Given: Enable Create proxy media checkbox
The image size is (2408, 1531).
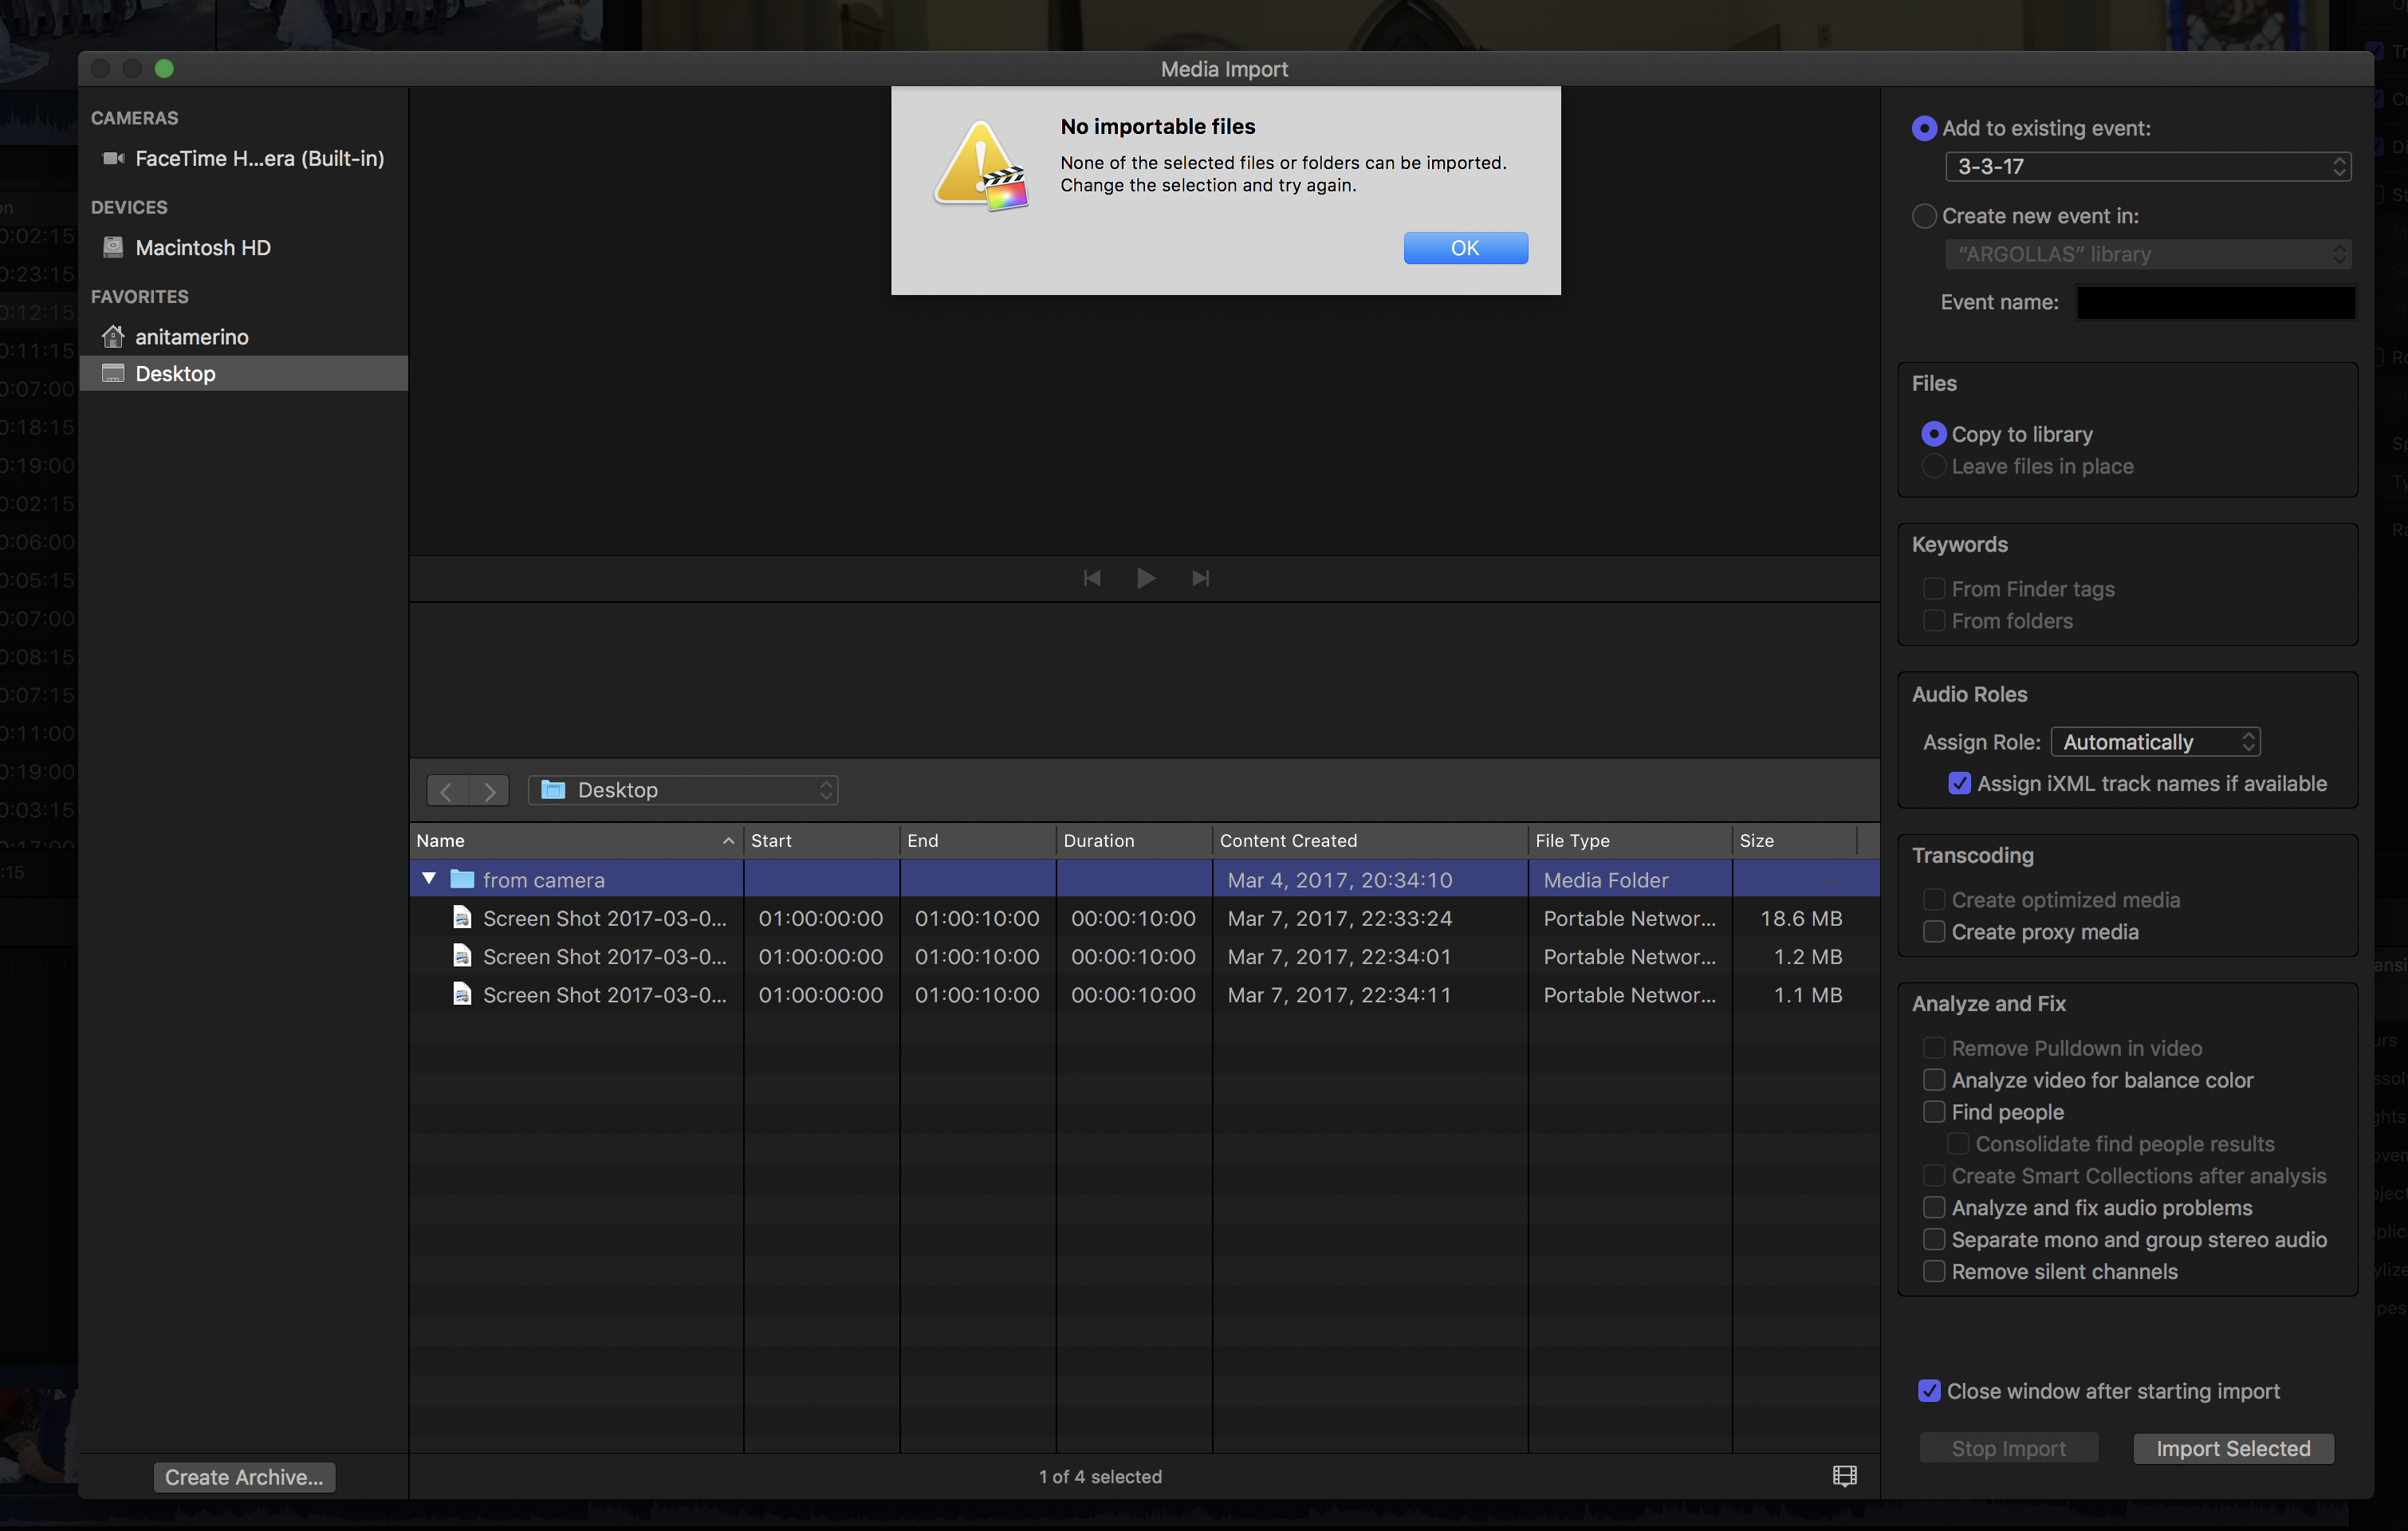Looking at the screenshot, I should pyautogui.click(x=1934, y=932).
